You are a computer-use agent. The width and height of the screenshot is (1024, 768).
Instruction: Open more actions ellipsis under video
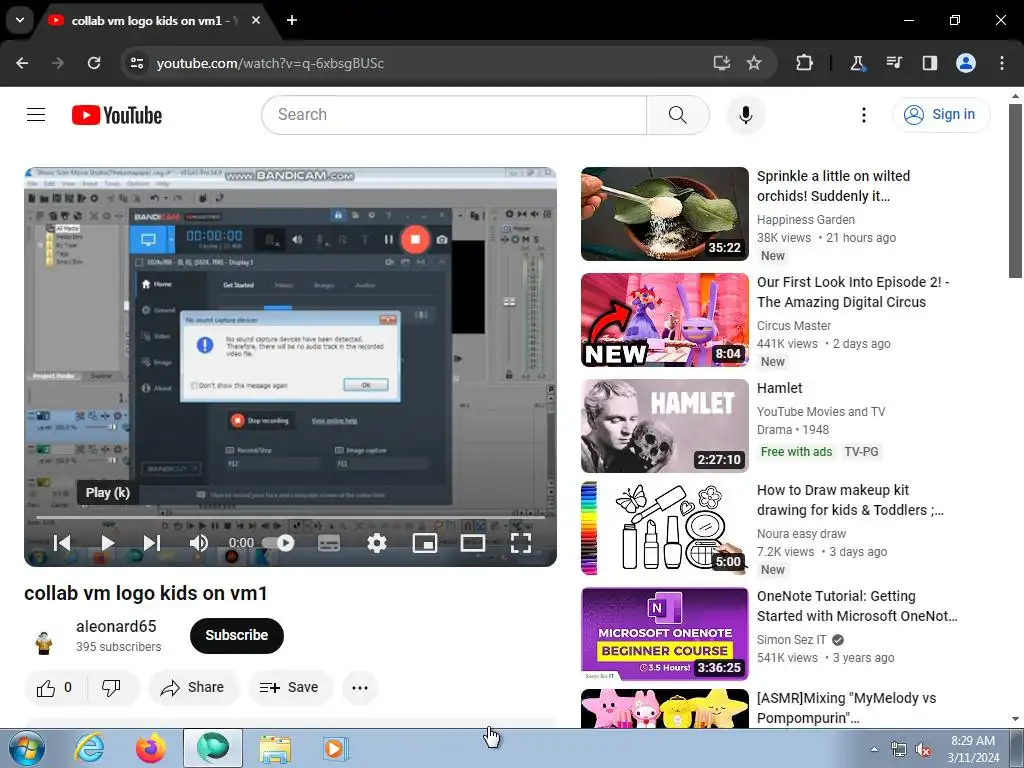click(x=360, y=688)
